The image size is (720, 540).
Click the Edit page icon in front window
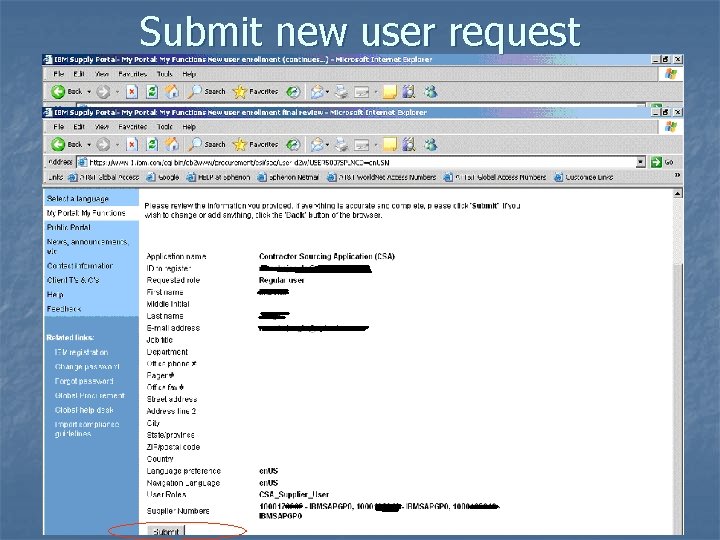(x=362, y=145)
